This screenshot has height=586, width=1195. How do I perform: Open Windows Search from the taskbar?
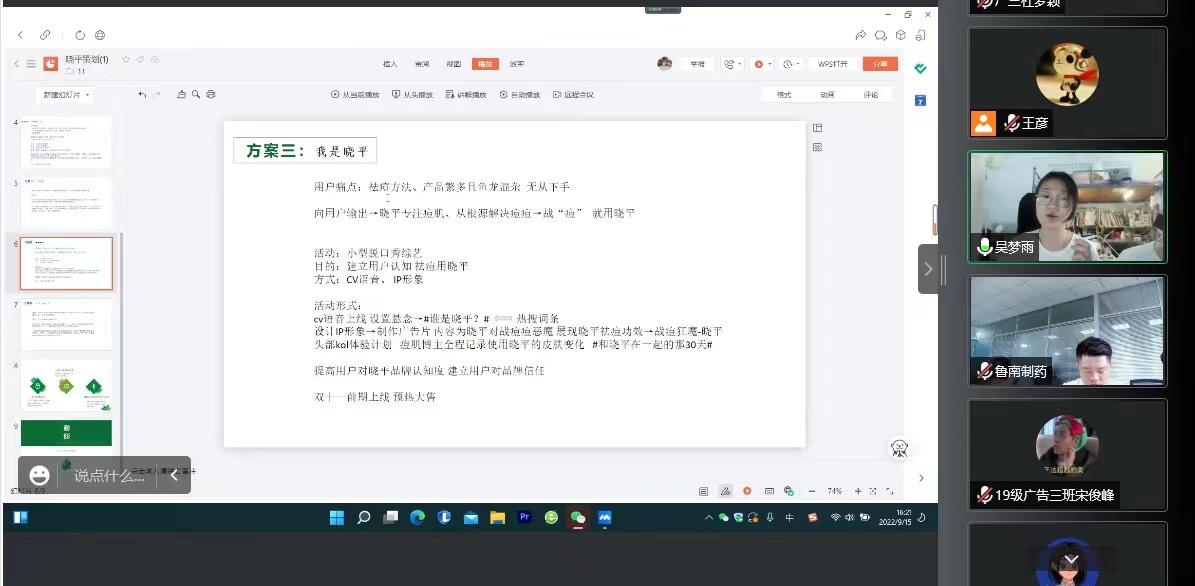[x=364, y=518]
